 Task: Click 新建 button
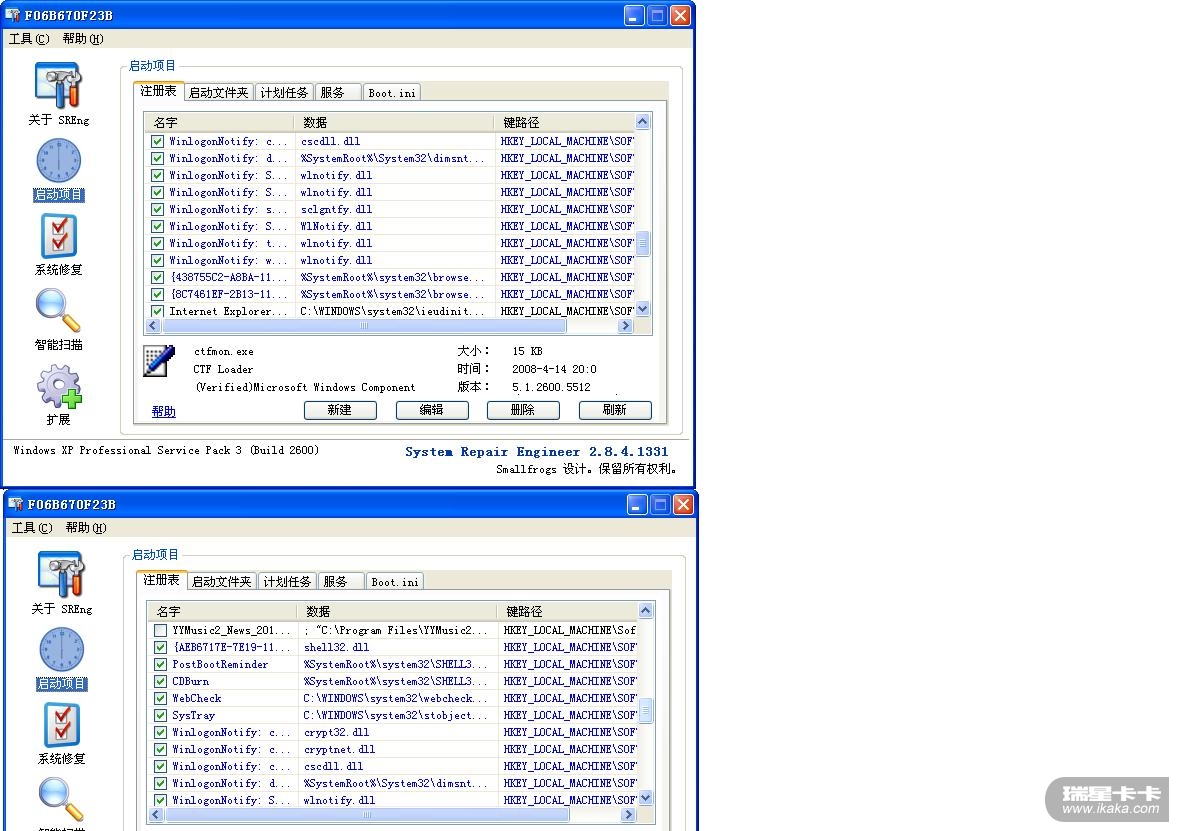click(340, 410)
